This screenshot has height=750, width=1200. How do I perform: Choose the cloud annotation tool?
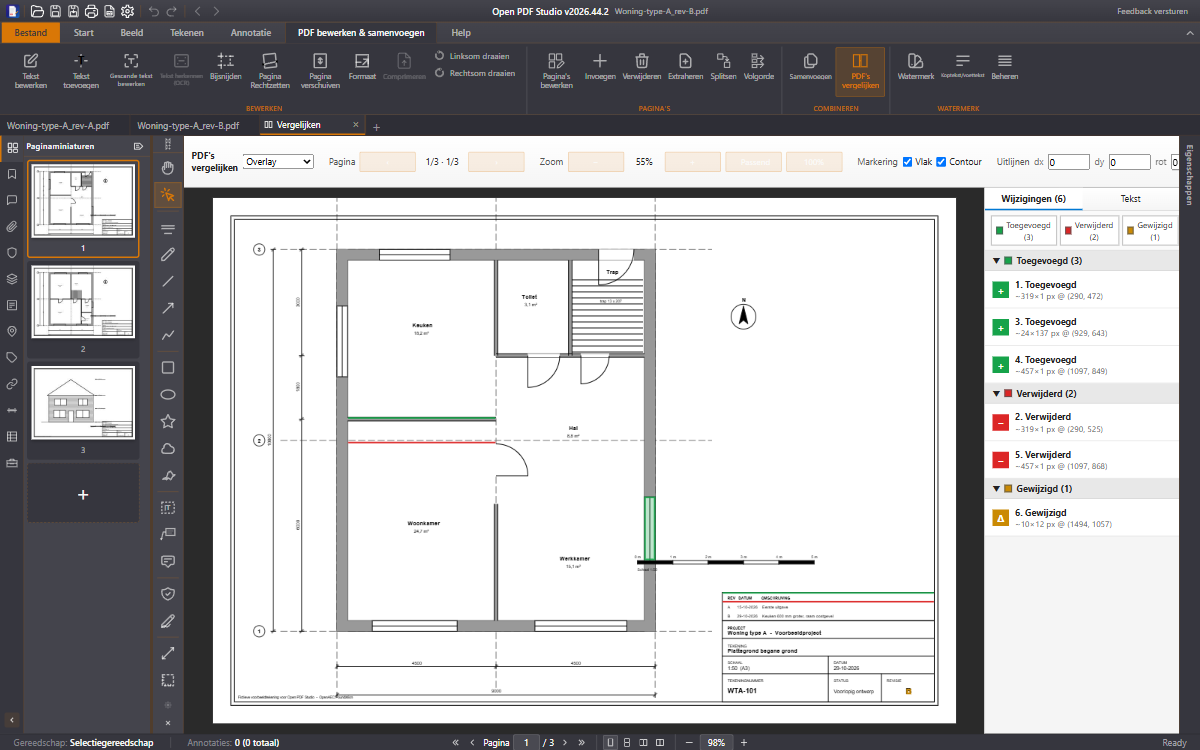coord(168,448)
